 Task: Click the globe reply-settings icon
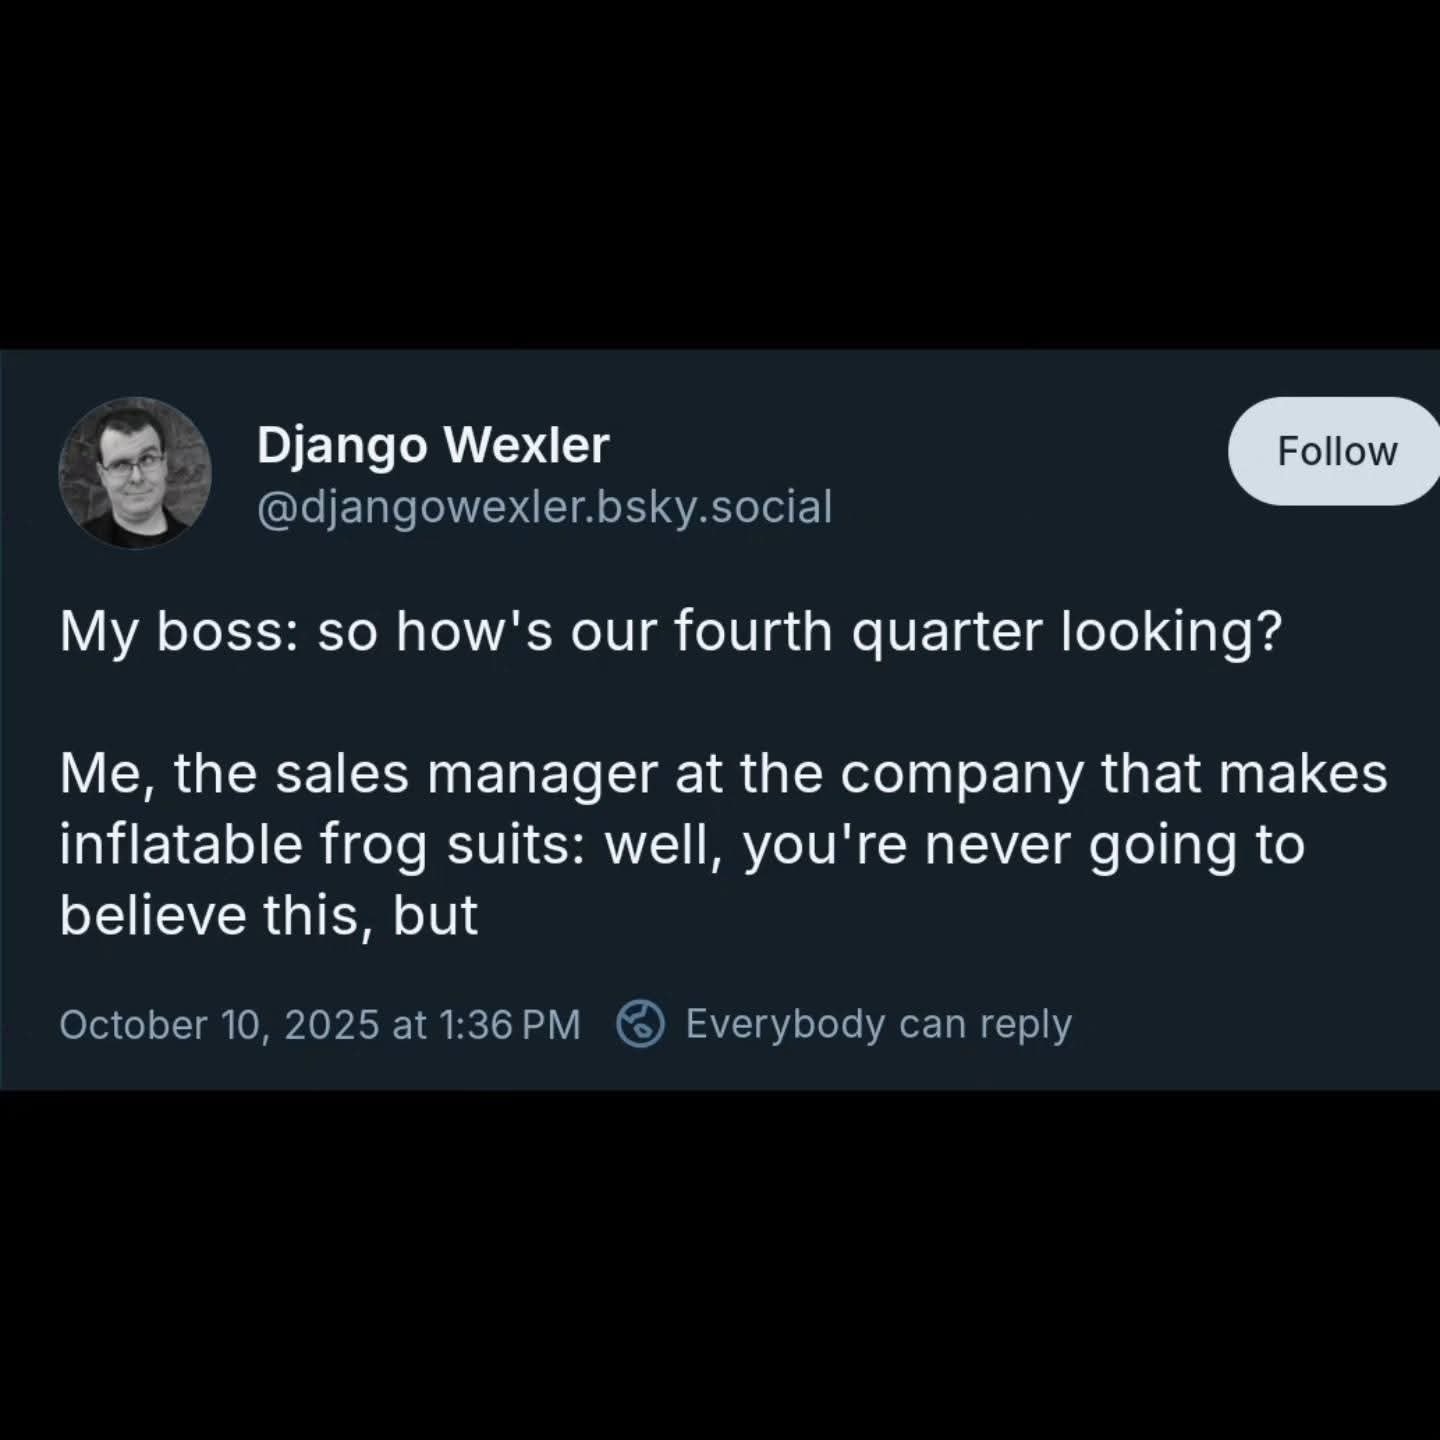(640, 1024)
